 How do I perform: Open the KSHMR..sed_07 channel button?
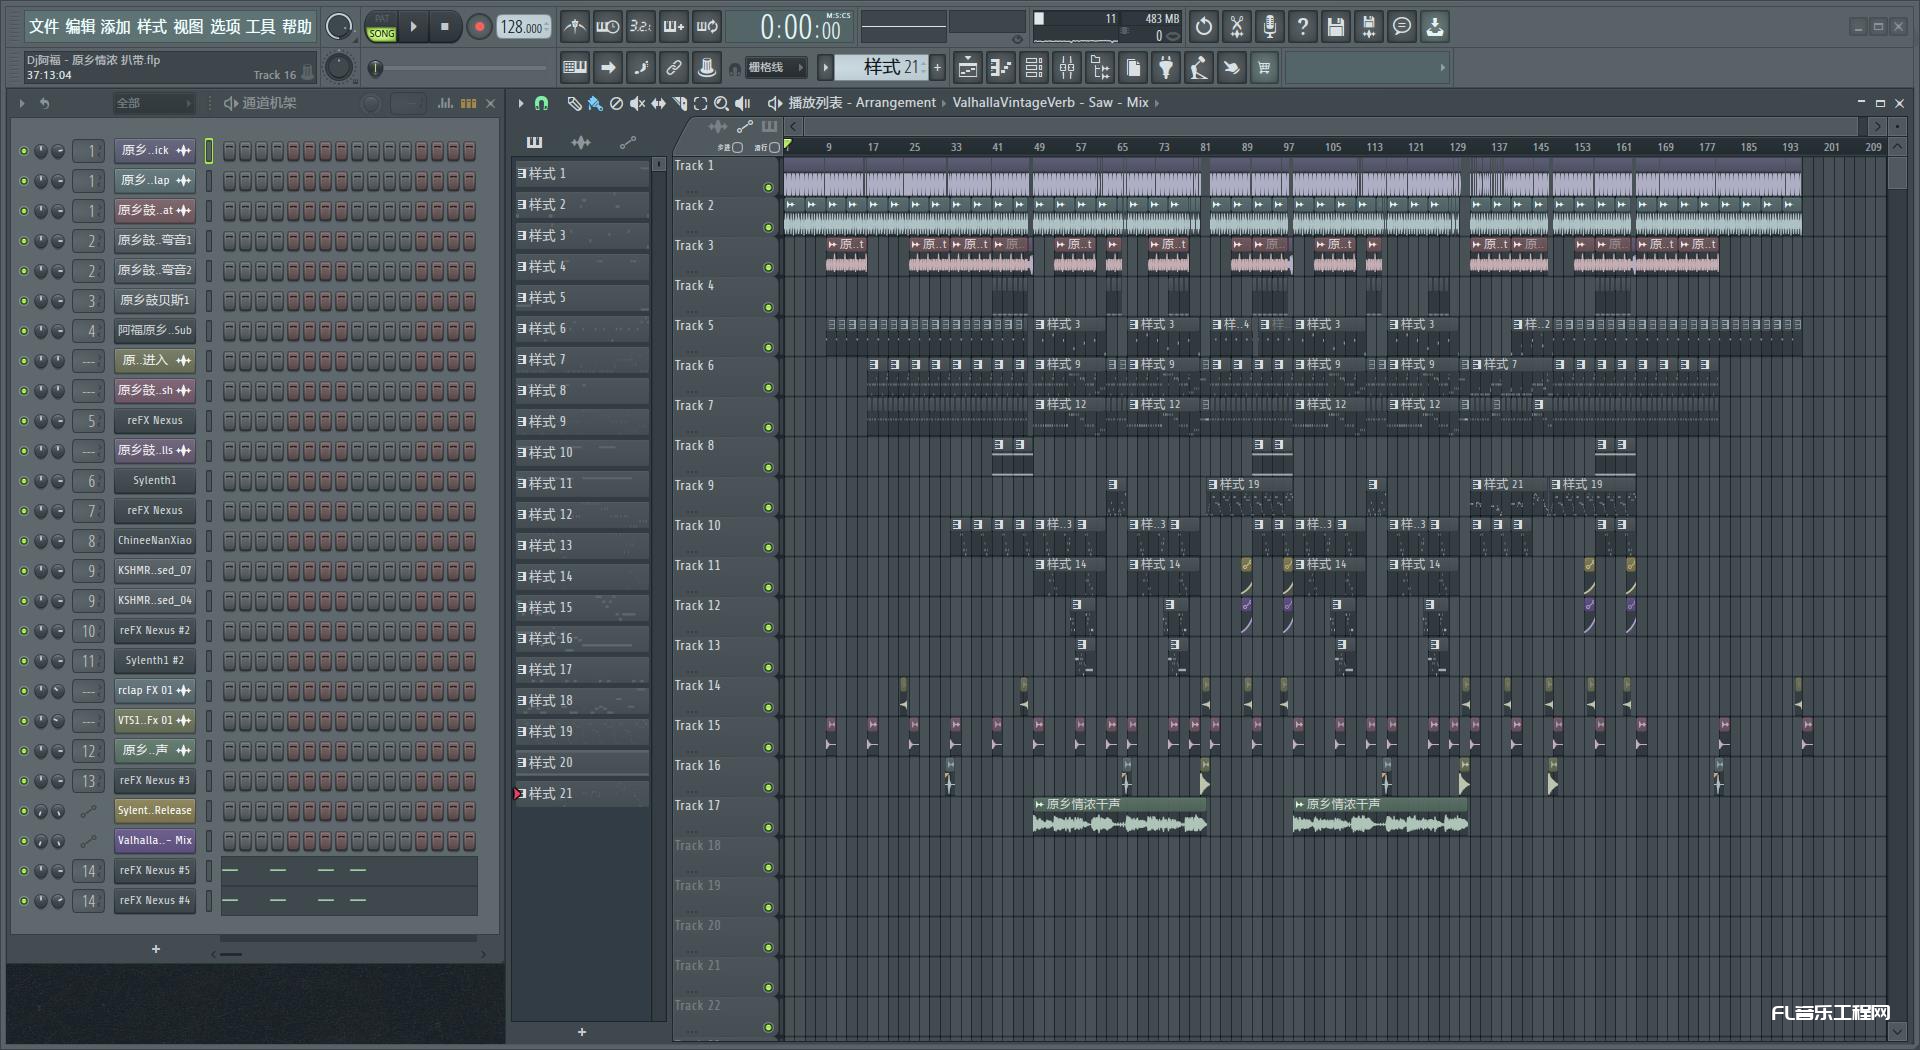(154, 571)
